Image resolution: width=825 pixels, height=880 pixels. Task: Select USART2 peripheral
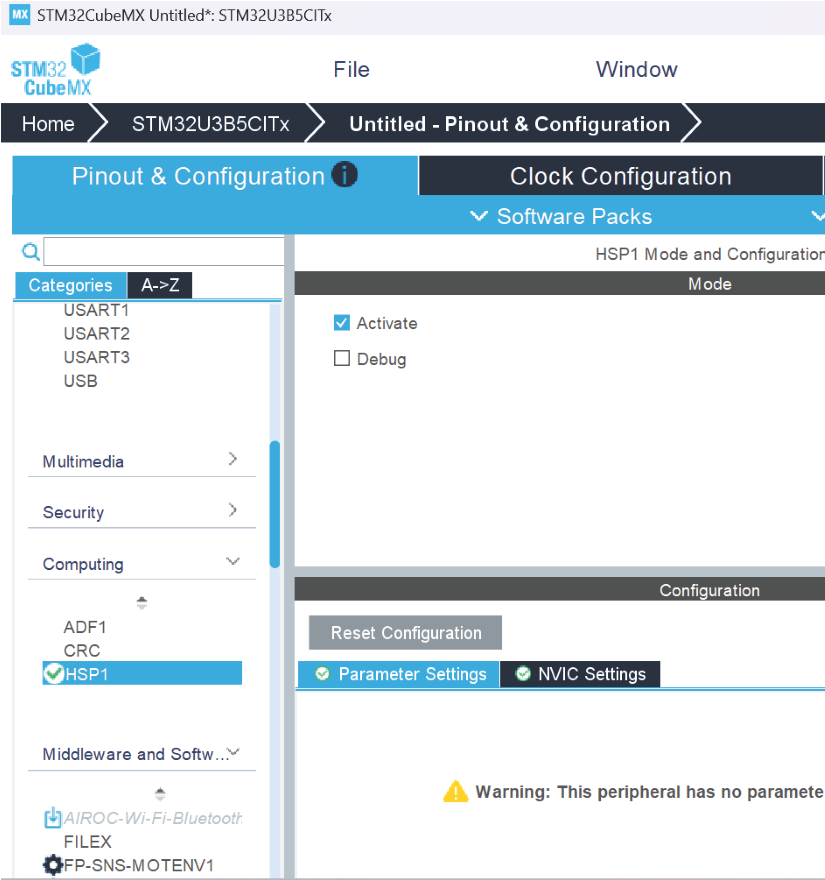[x=97, y=333]
